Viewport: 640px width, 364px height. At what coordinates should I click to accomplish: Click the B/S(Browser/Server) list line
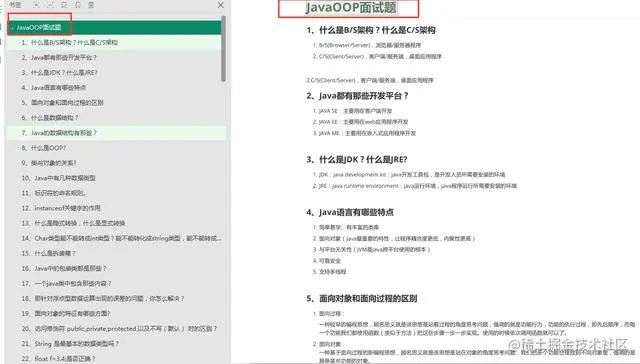pos(367,45)
